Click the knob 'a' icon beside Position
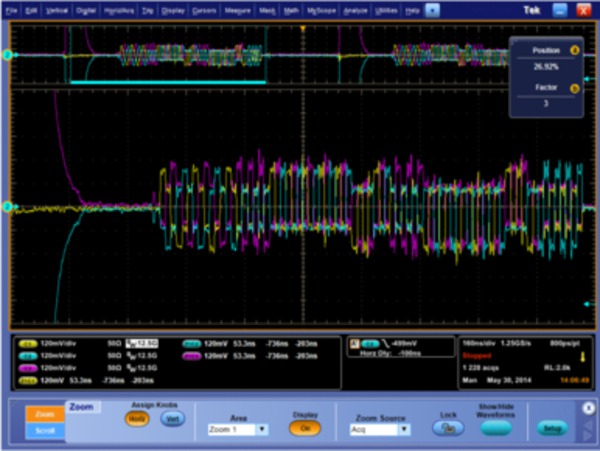Screen dimensions: 600x451 click(575, 48)
